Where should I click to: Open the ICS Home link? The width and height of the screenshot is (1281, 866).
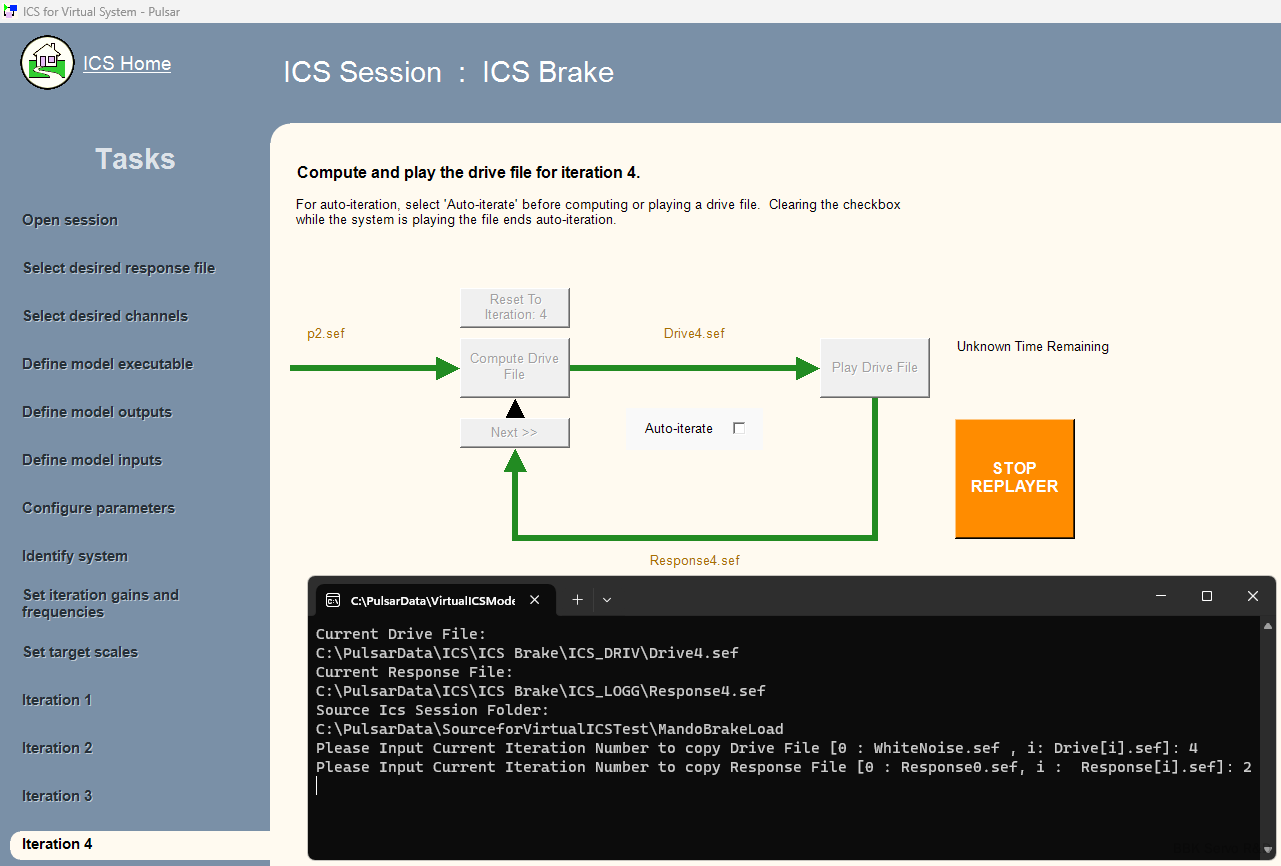coord(127,64)
